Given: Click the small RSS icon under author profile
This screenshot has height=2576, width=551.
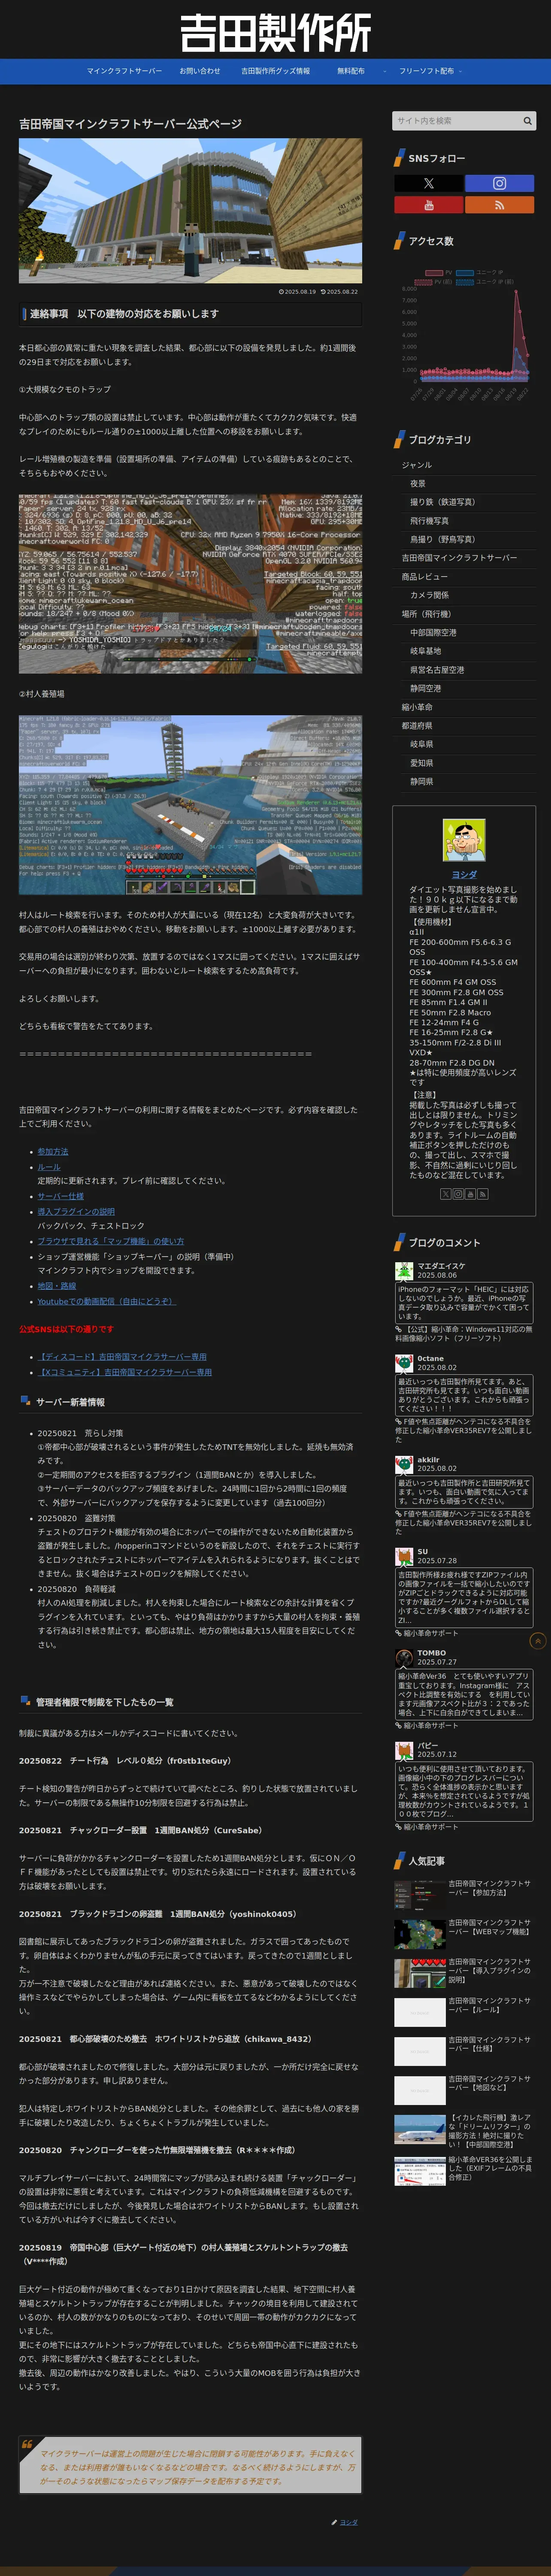Looking at the screenshot, I should point(483,1194).
